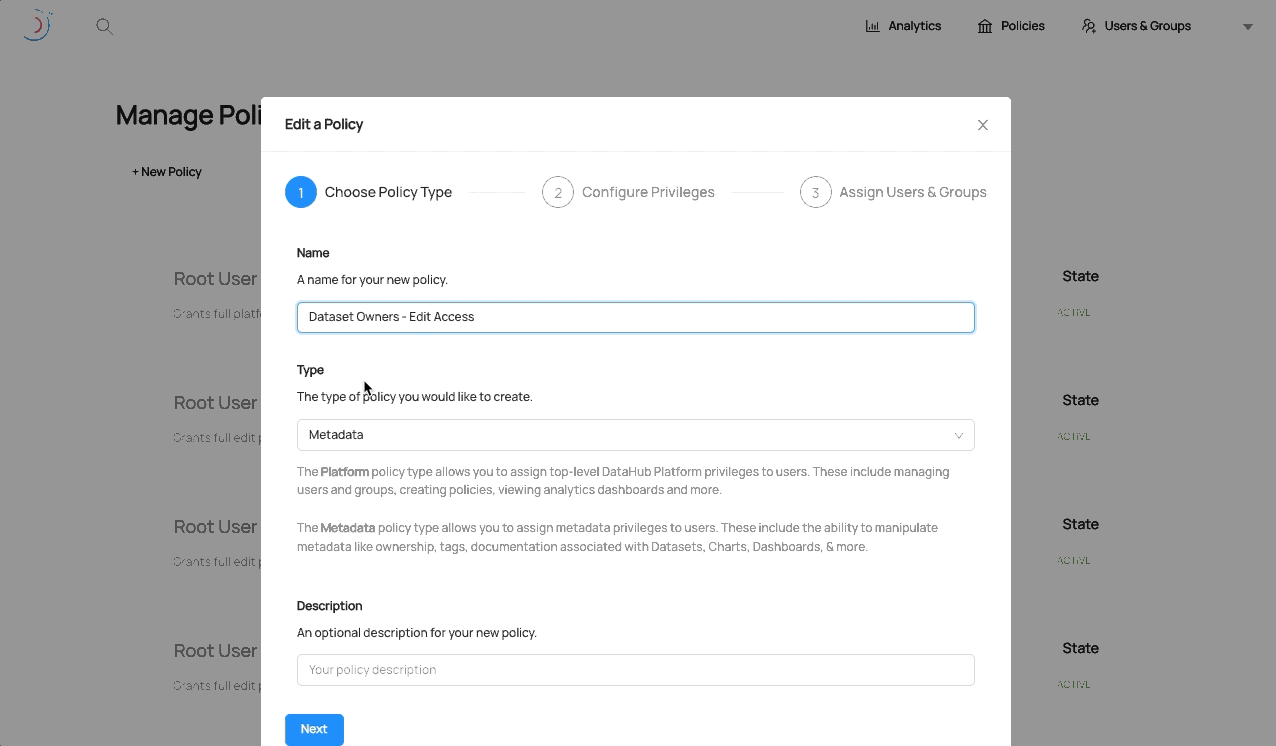Click the Policies bank building icon
1276x746 pixels.
985,26
